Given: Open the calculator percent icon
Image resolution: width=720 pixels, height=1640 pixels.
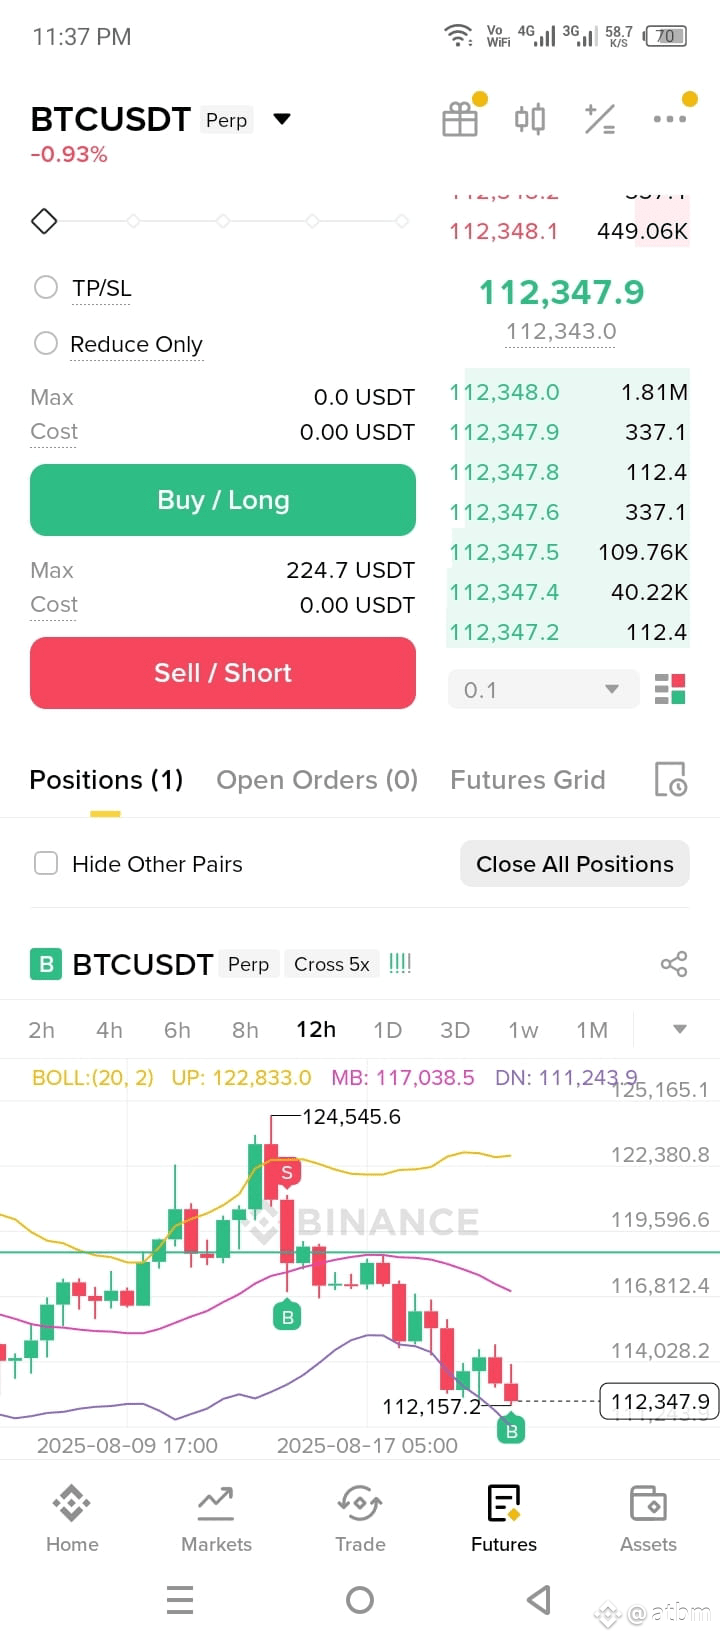Looking at the screenshot, I should 600,119.
